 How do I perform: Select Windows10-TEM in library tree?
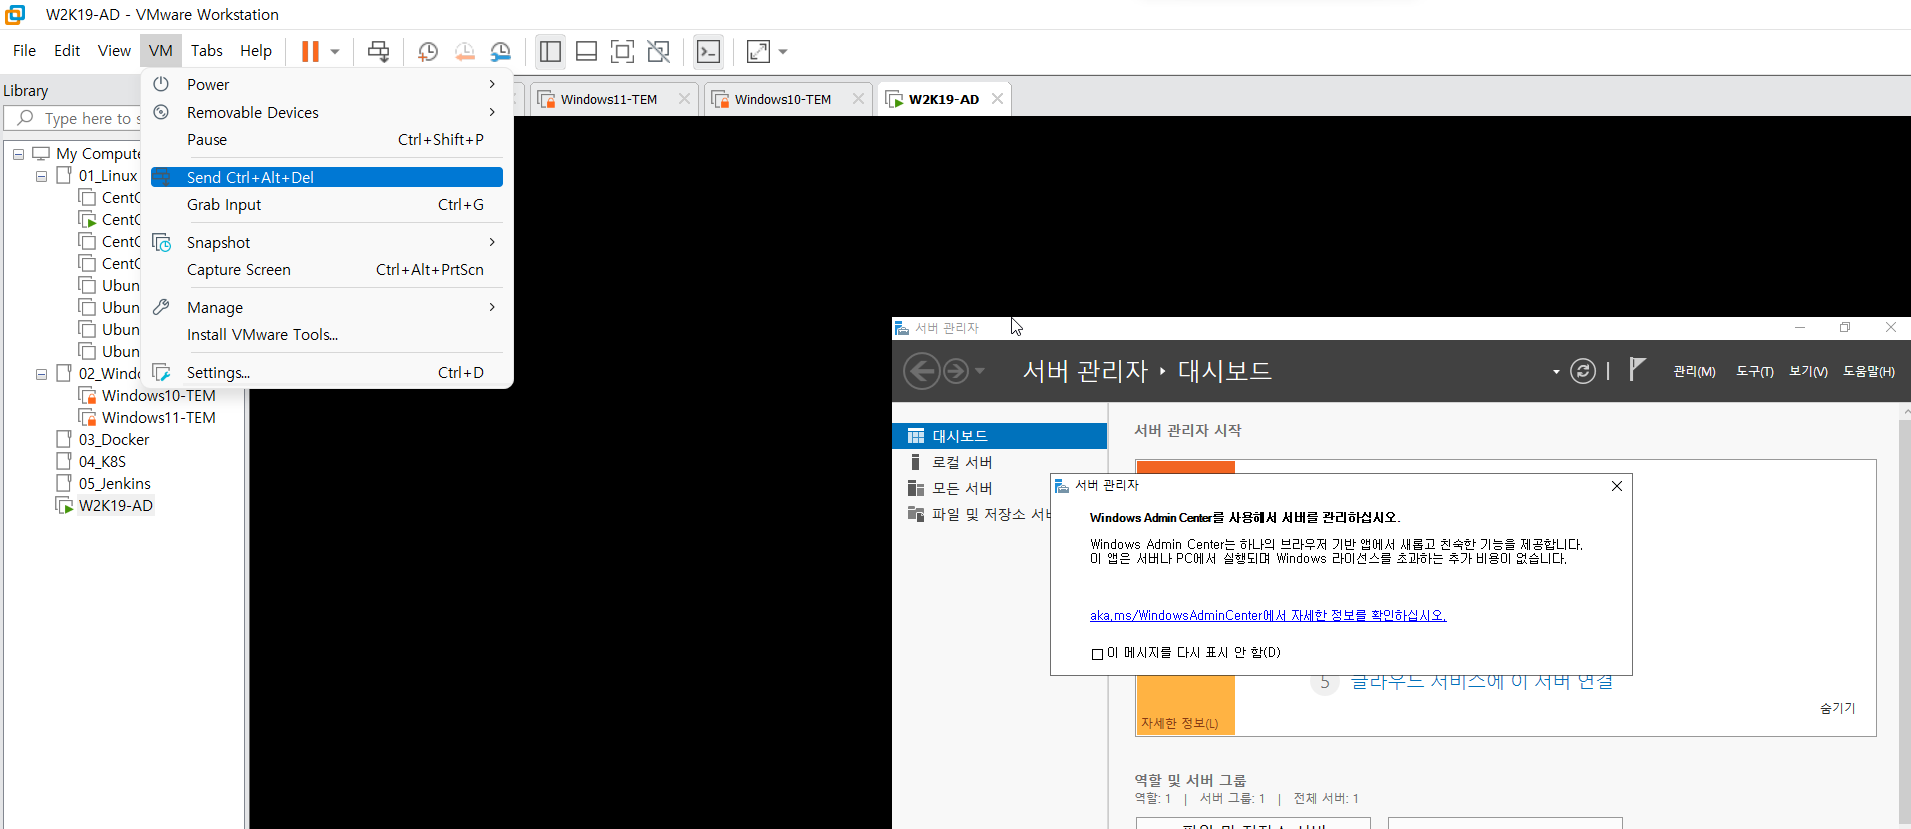point(158,396)
